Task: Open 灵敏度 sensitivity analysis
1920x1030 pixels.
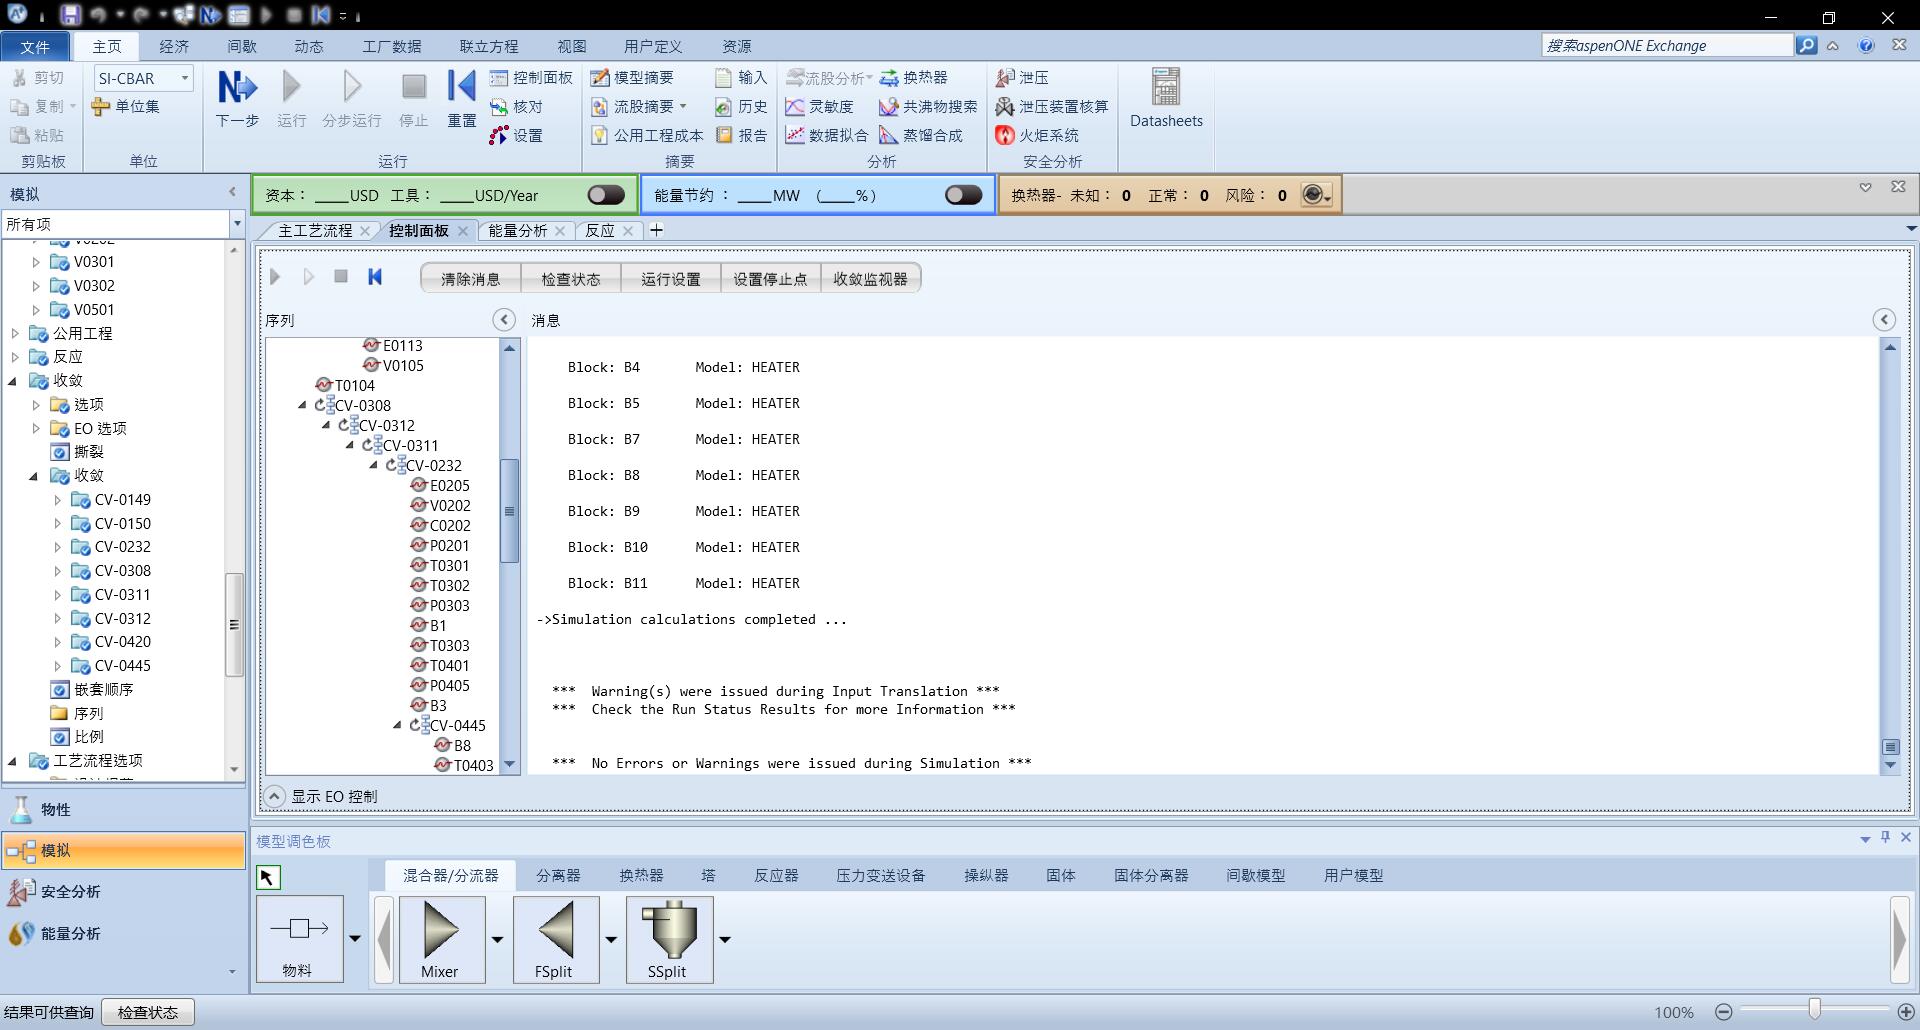Action: 819,107
